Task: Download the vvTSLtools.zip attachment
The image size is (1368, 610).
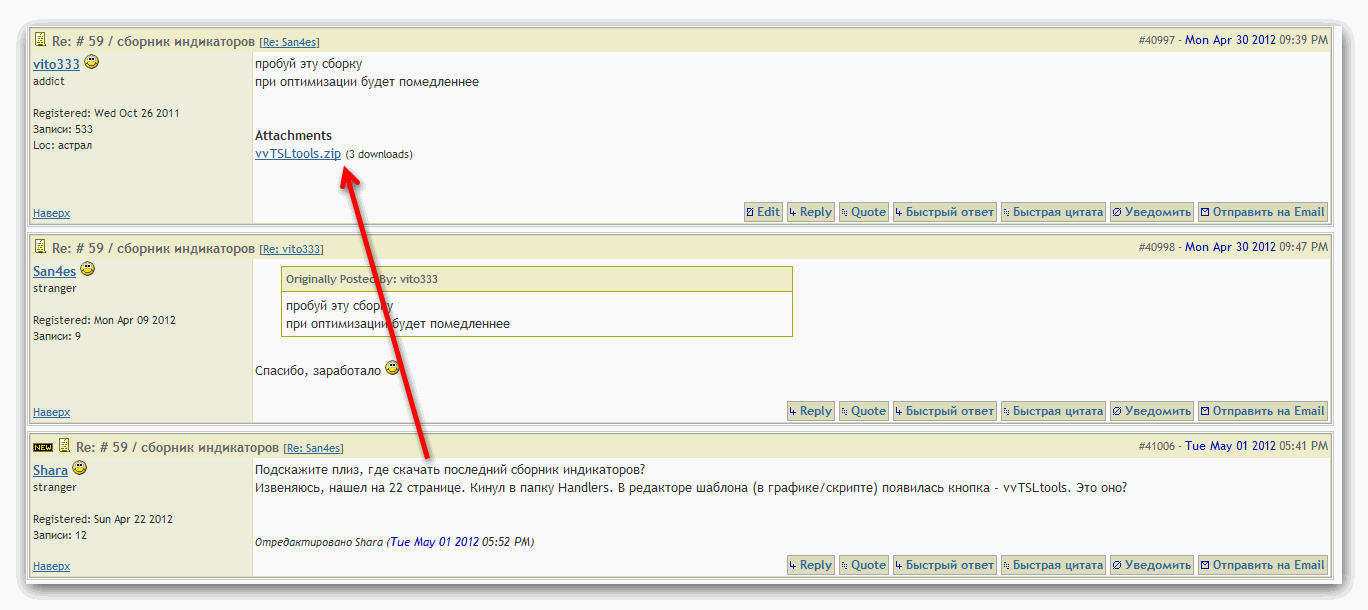Action: [298, 154]
